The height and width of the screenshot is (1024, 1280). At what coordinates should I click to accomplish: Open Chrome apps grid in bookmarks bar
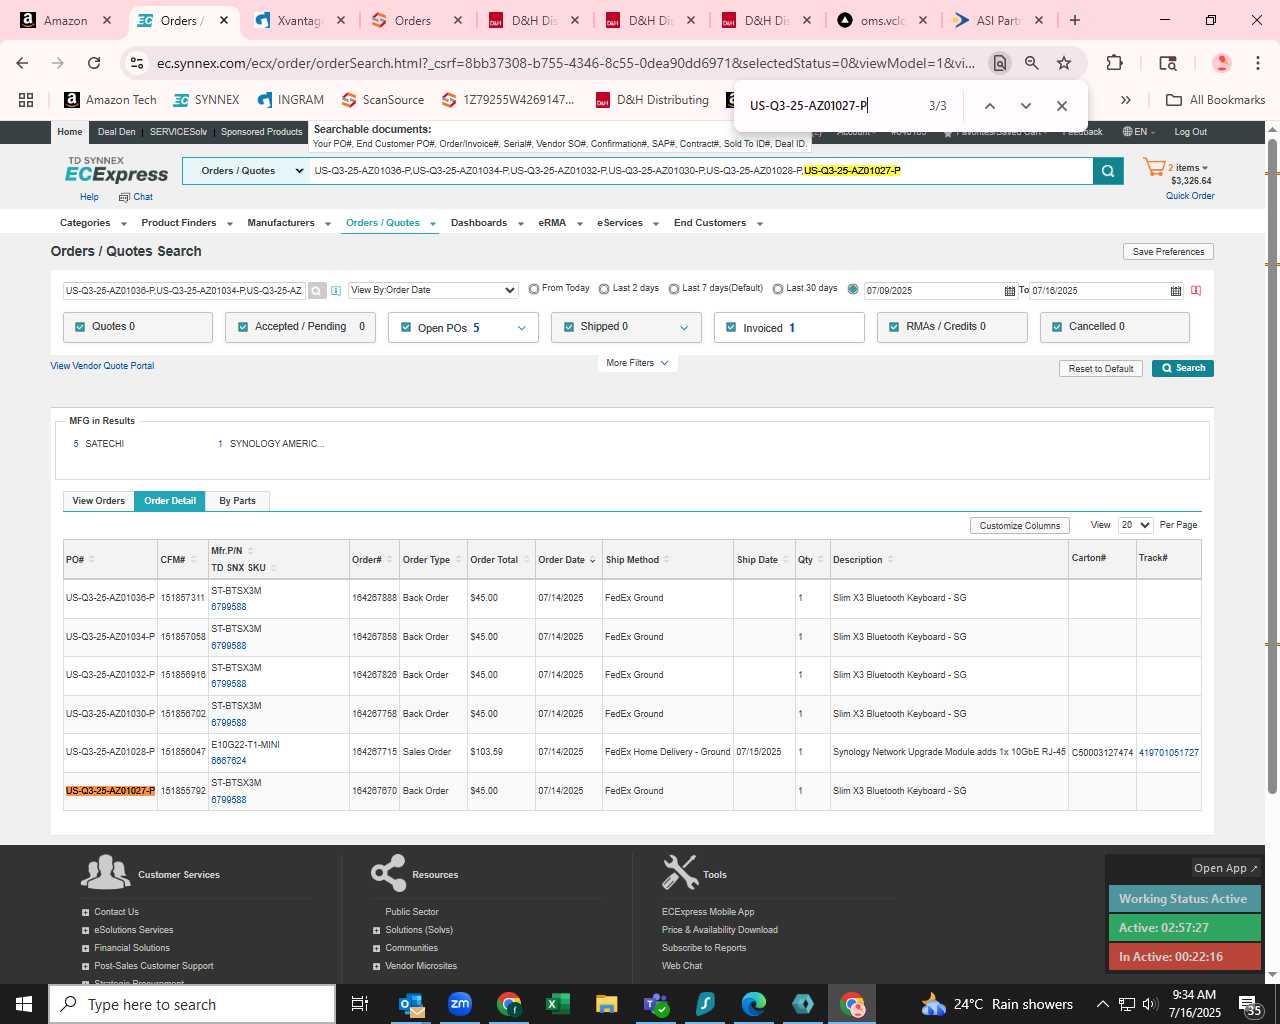click(x=26, y=100)
